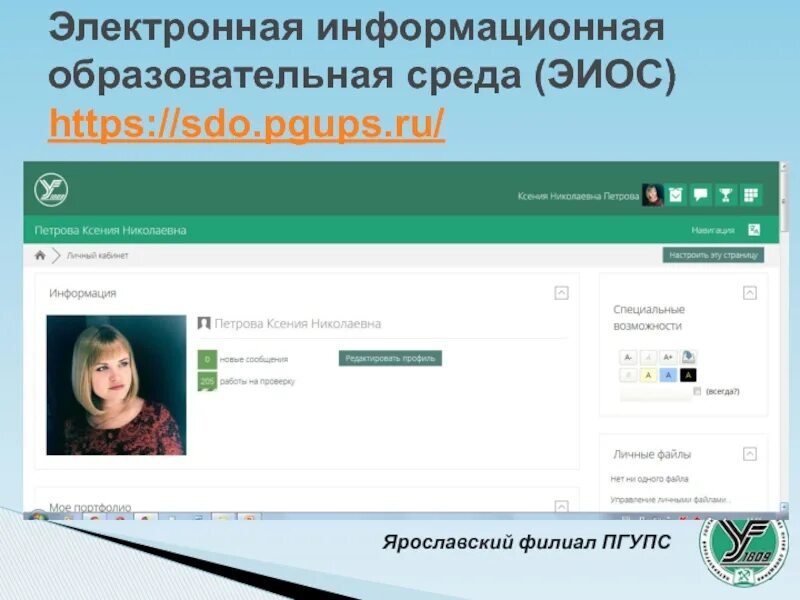Click the small user avatar in the header
Image resolution: width=800 pixels, height=600 pixels.
click(653, 195)
